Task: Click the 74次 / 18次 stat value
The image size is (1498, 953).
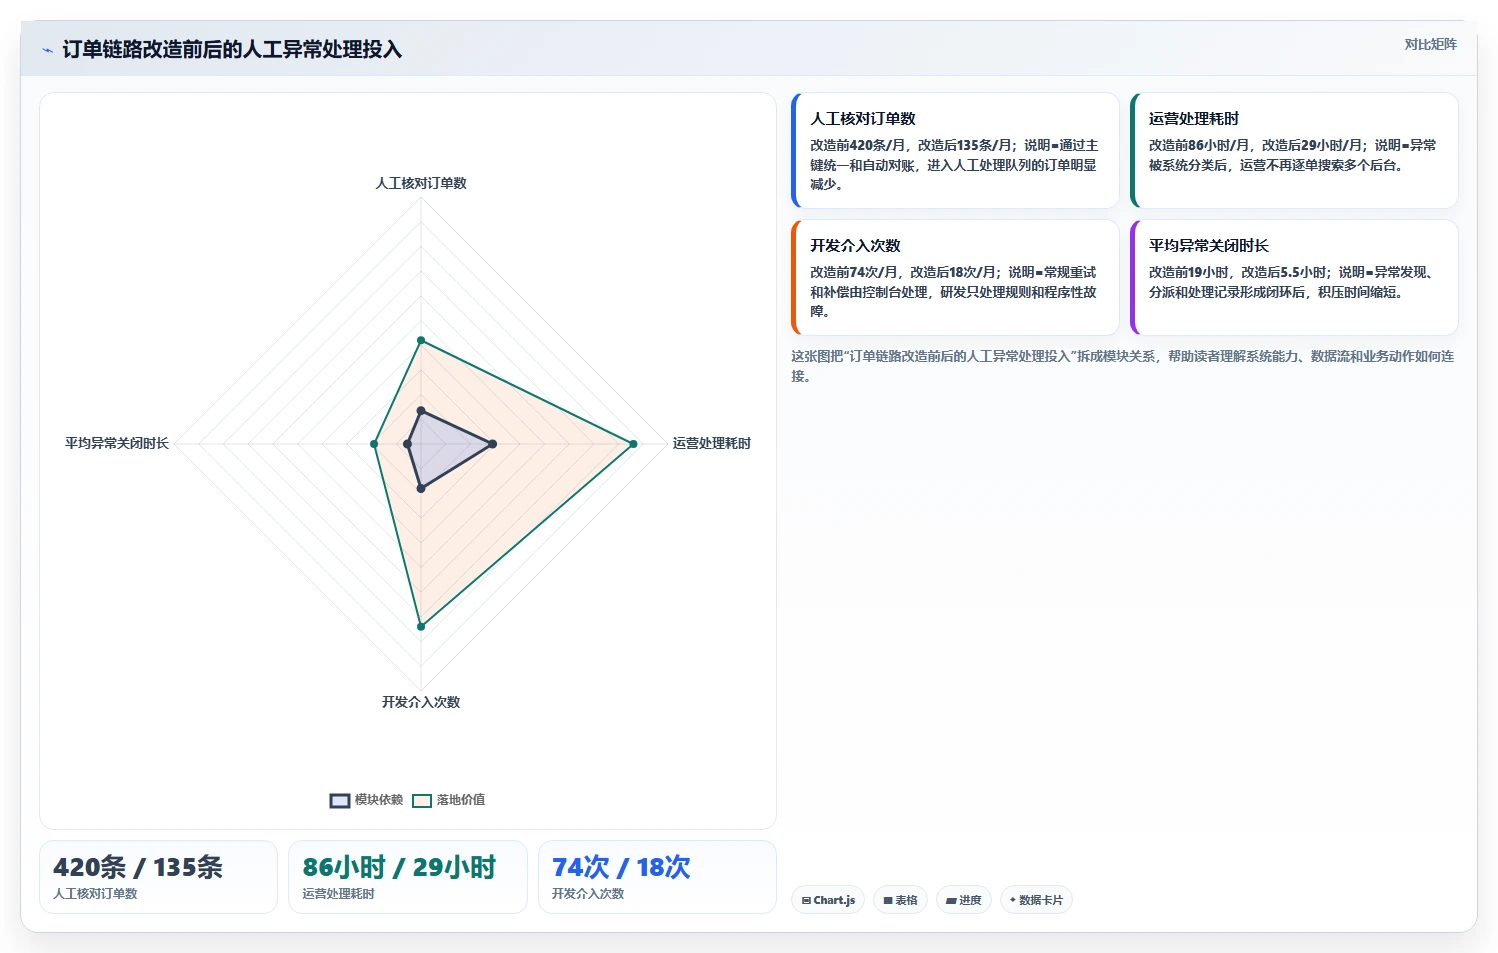Action: point(621,868)
